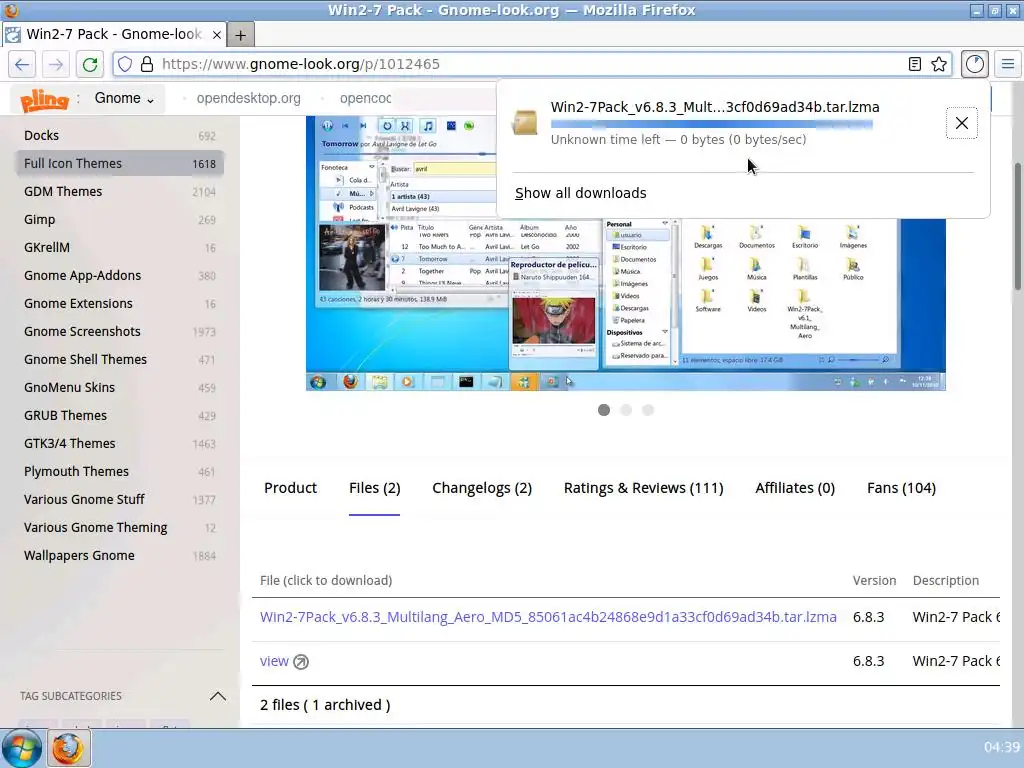Click the page vertical scrollbar
The height and width of the screenshot is (768, 1024).
[x=1017, y=225]
